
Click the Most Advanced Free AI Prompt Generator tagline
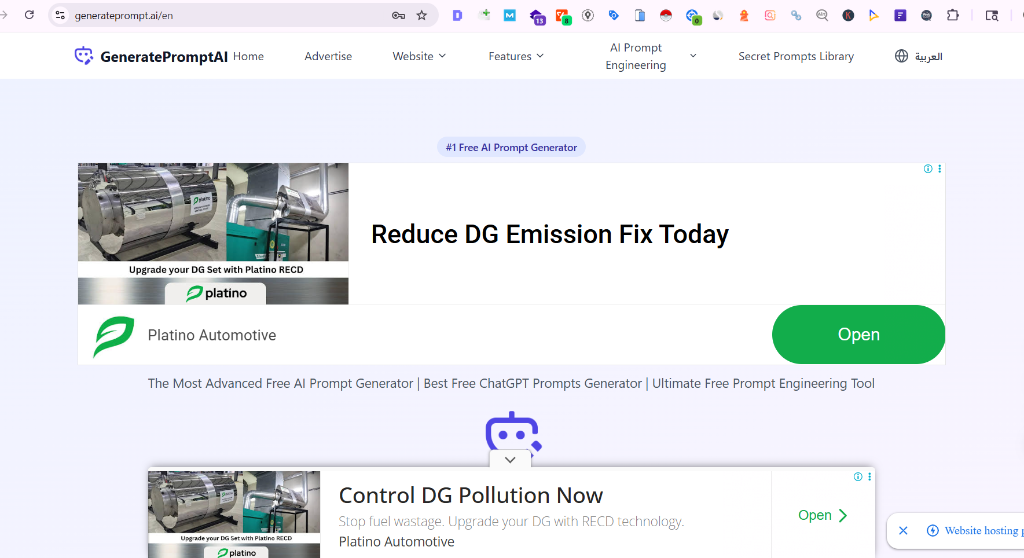tap(511, 384)
